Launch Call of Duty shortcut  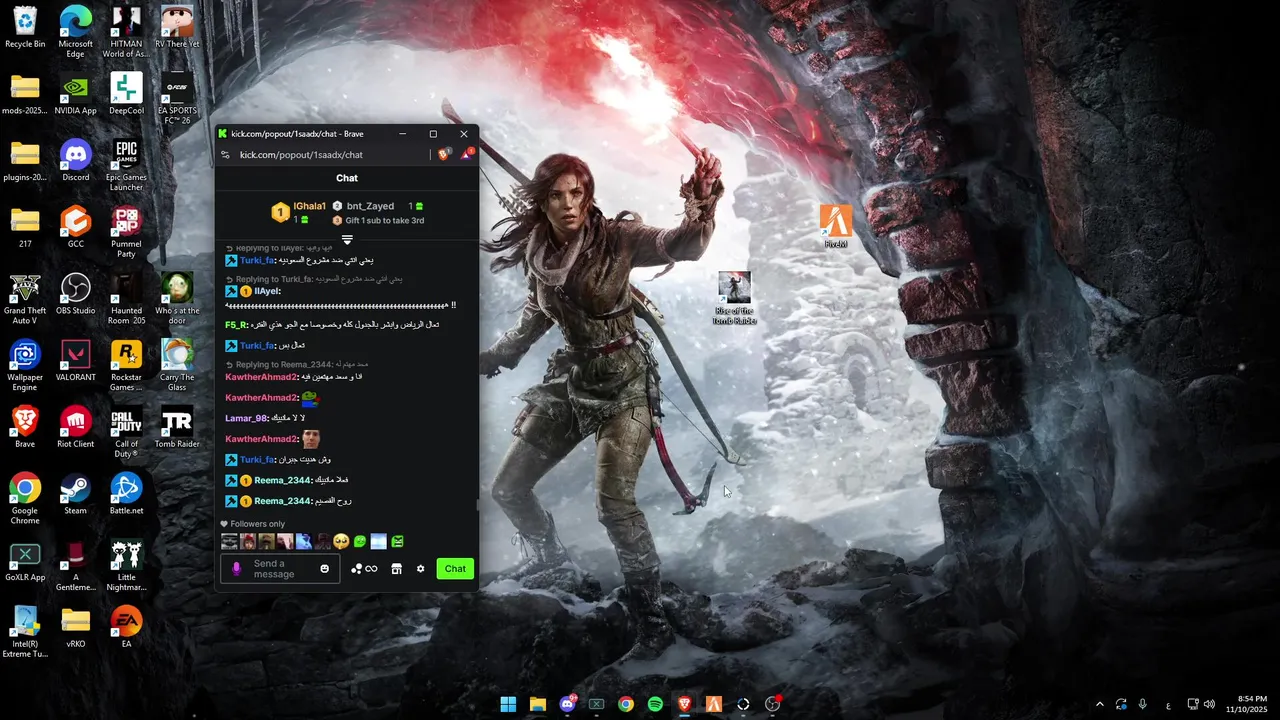pos(126,432)
